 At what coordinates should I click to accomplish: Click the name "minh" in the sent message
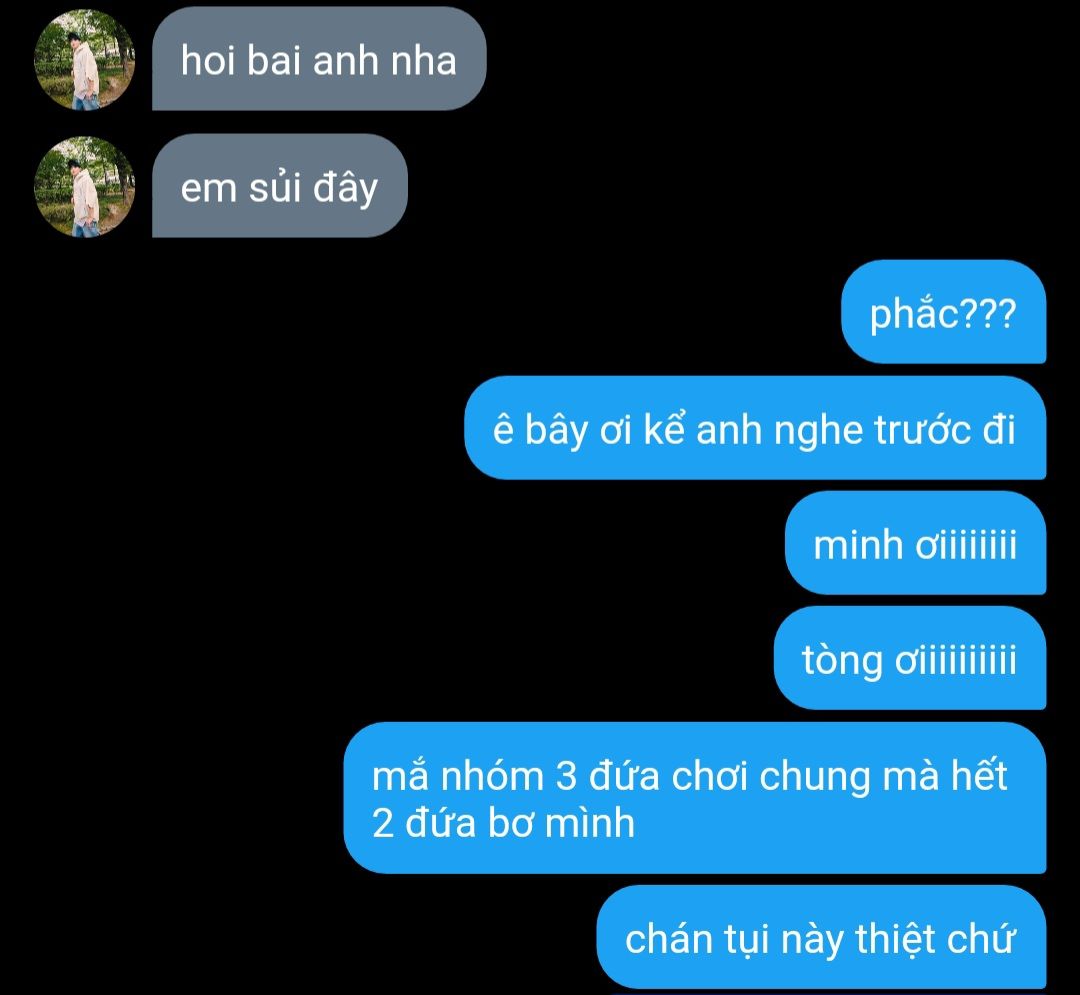tap(858, 545)
